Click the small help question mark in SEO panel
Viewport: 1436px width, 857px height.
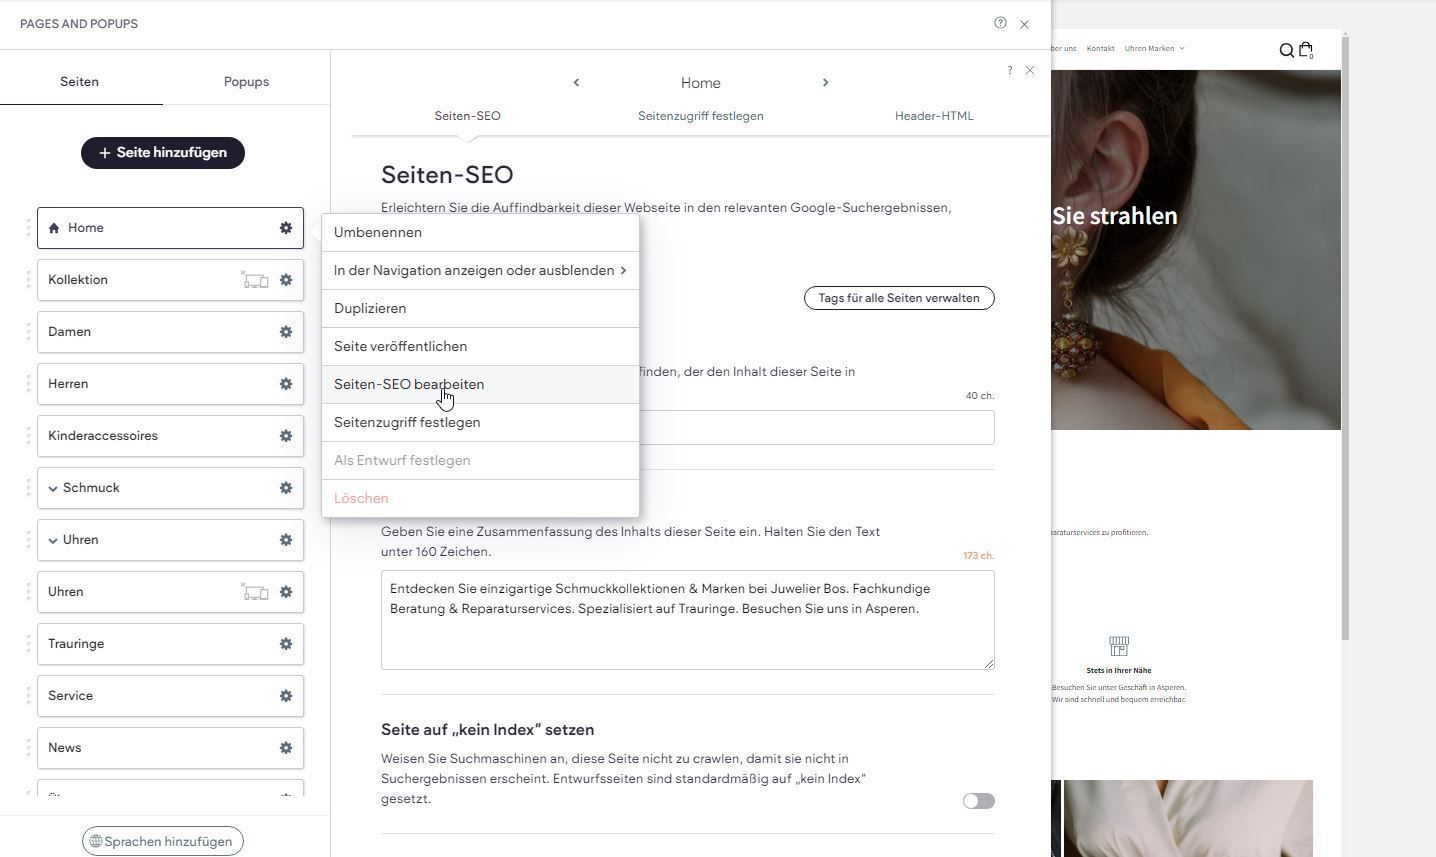click(x=1010, y=70)
